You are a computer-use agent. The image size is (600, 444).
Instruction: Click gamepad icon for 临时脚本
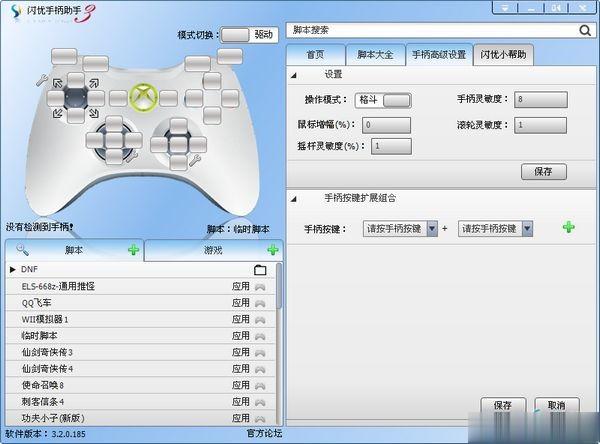260,336
